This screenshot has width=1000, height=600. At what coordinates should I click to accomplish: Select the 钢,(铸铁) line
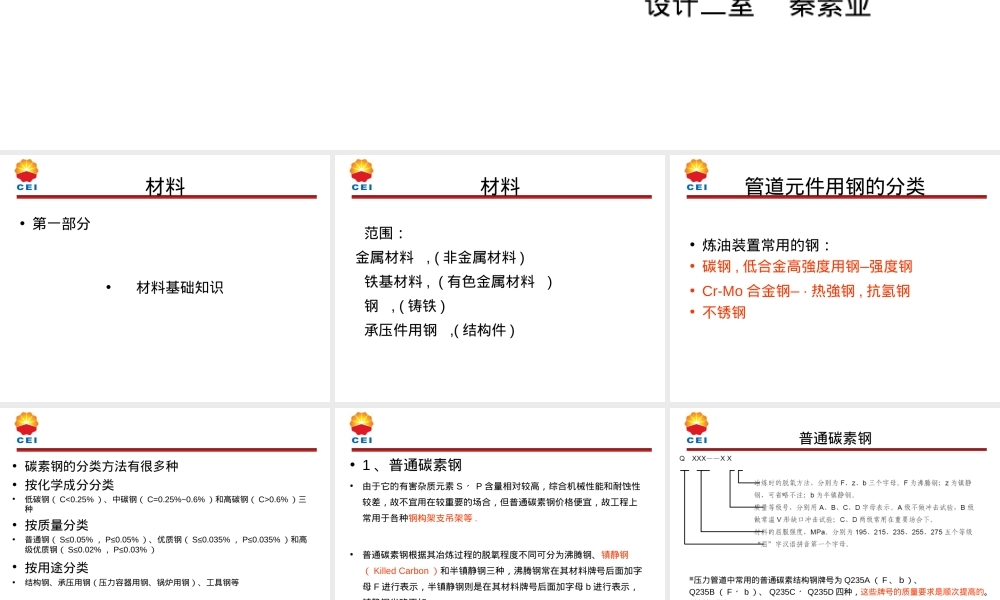point(405,306)
